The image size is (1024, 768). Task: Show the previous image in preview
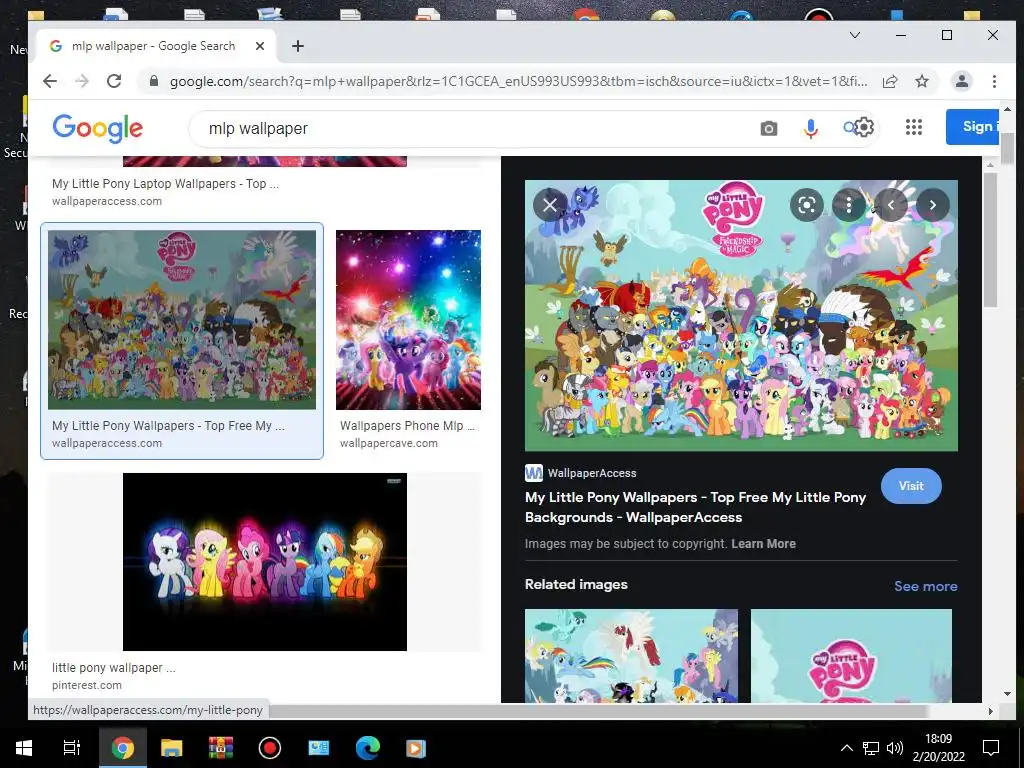coord(890,205)
